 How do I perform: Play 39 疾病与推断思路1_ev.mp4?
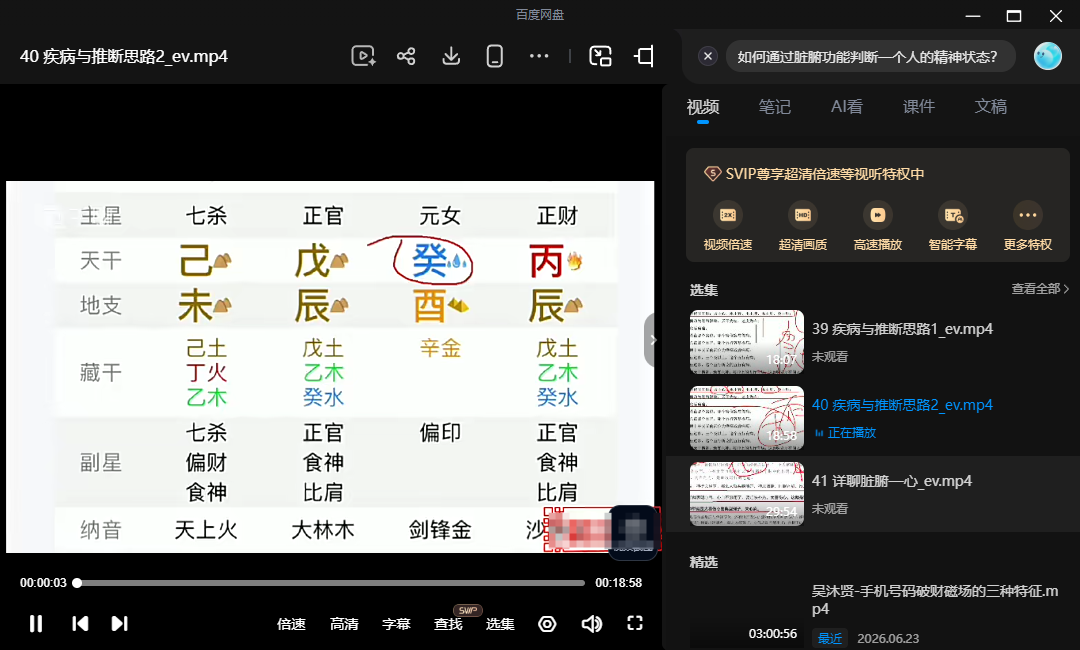coord(902,329)
